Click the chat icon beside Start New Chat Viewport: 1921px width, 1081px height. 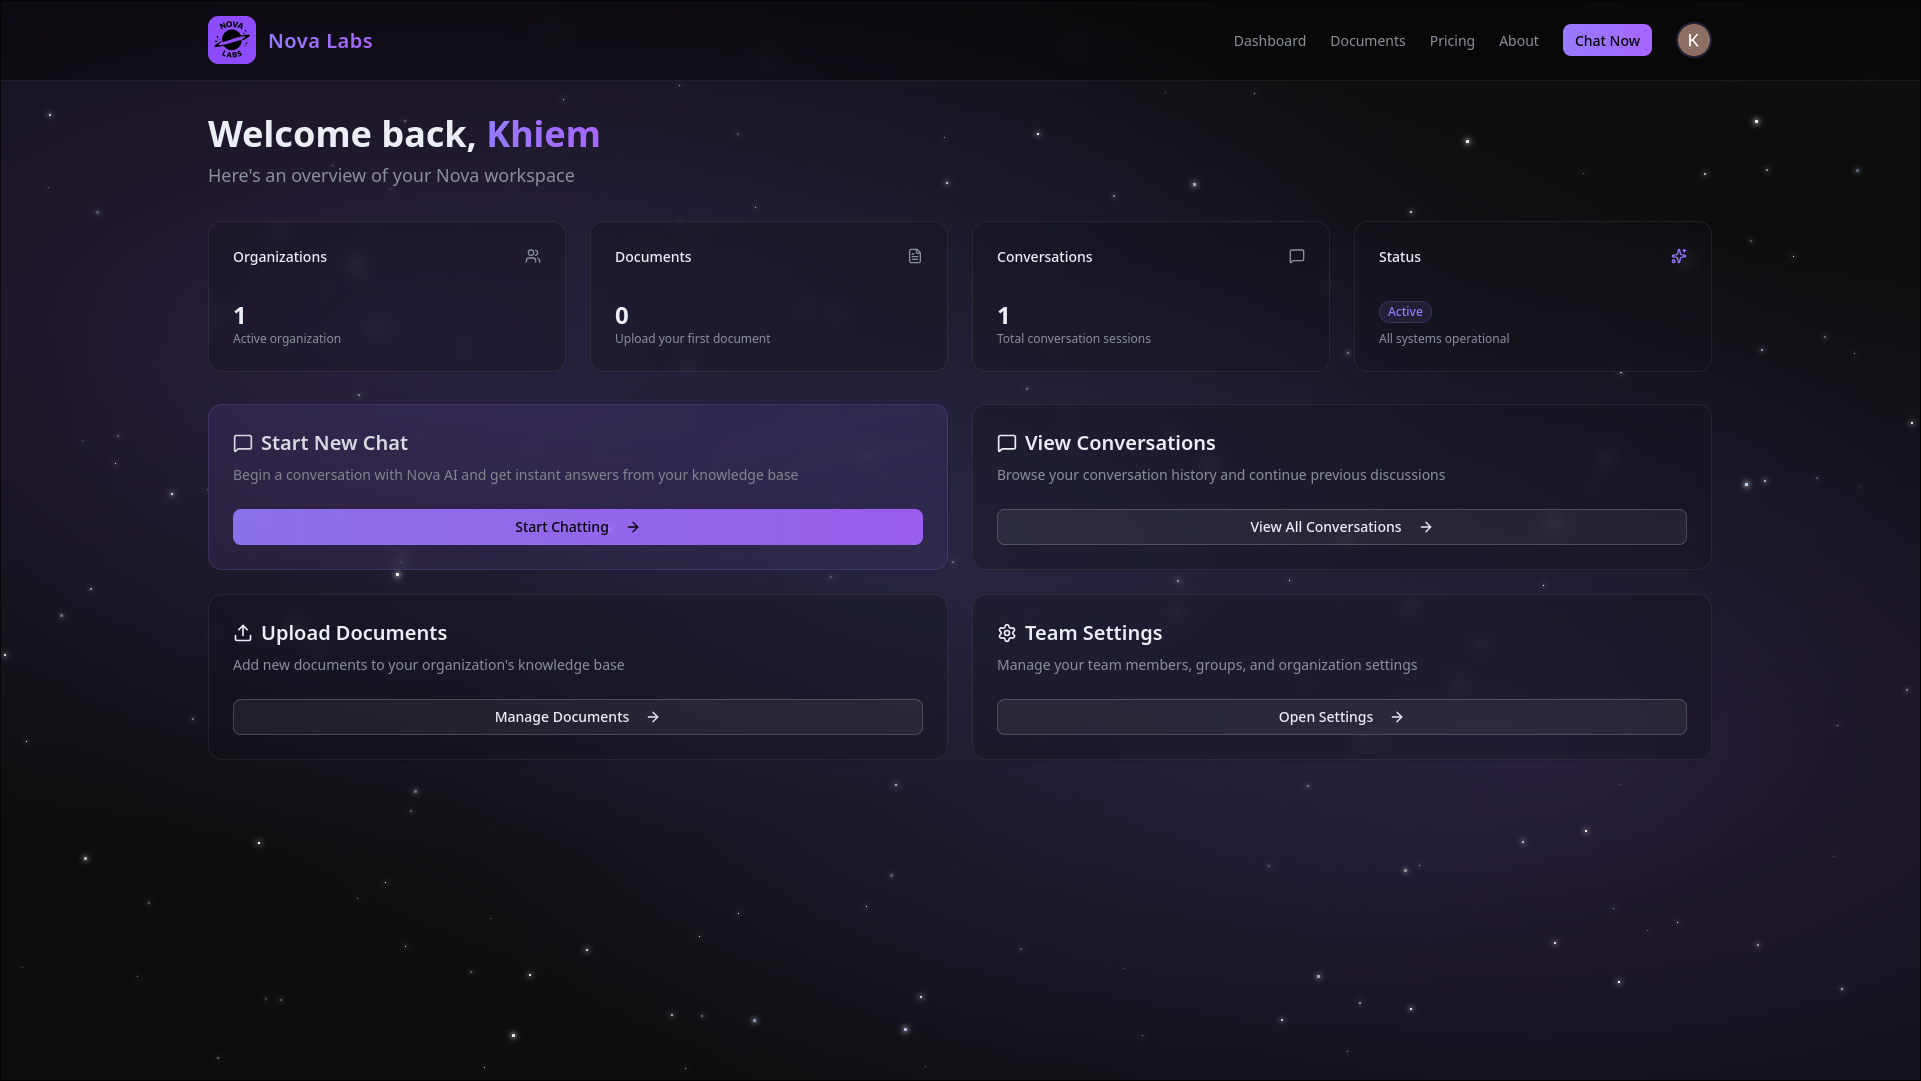(x=243, y=443)
